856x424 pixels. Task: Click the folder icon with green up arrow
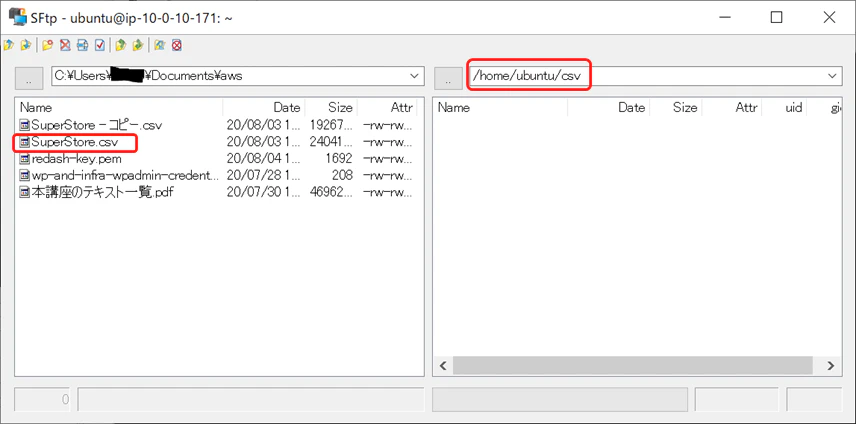click(121, 45)
